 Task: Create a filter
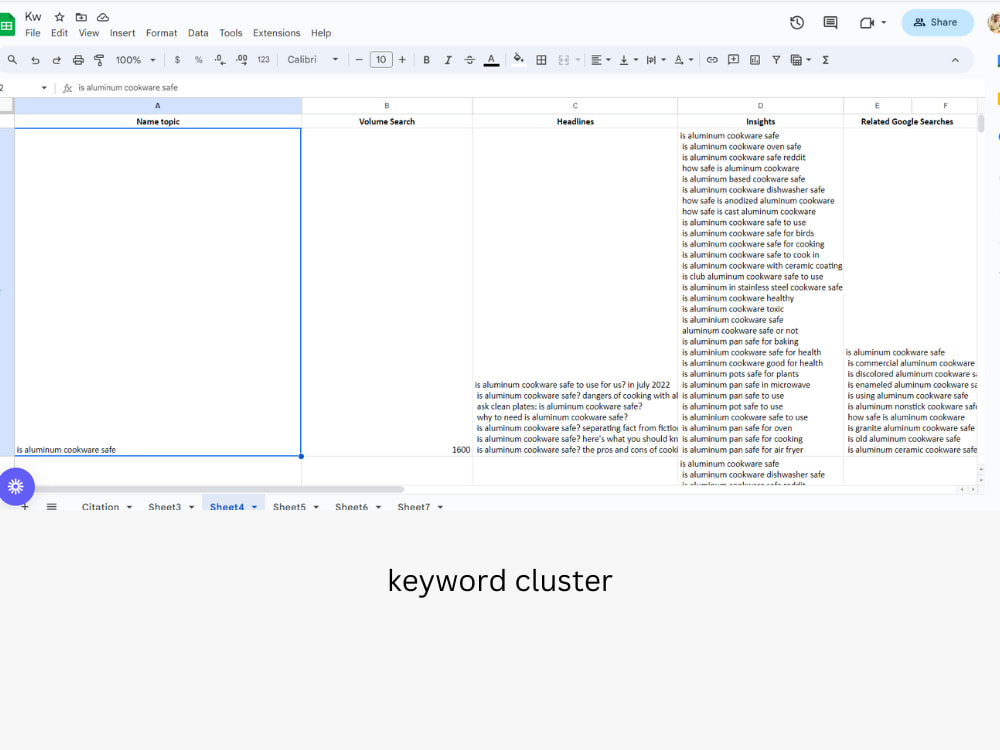[776, 60]
